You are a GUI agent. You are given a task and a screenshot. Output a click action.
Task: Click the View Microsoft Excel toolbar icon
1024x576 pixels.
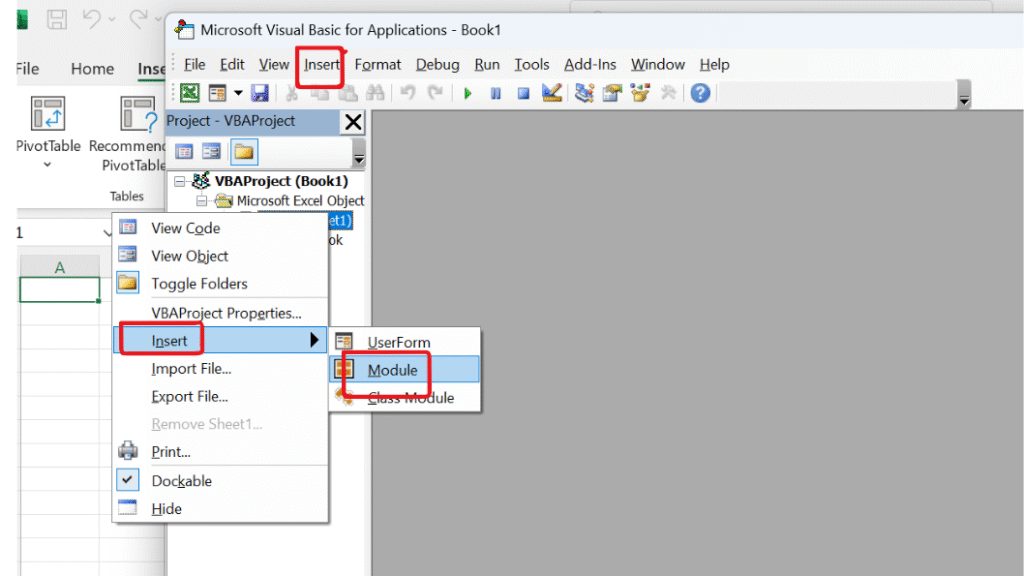click(189, 93)
